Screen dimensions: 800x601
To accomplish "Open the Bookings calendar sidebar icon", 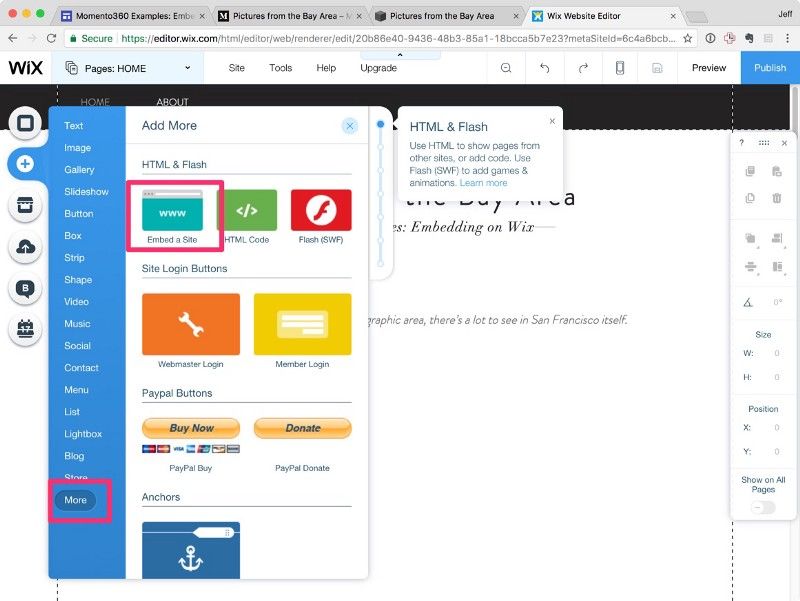I will click(x=25, y=330).
